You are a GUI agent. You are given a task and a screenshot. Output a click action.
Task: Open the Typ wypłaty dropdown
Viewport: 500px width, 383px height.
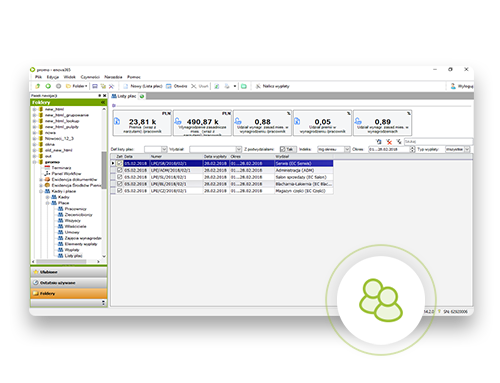467,149
